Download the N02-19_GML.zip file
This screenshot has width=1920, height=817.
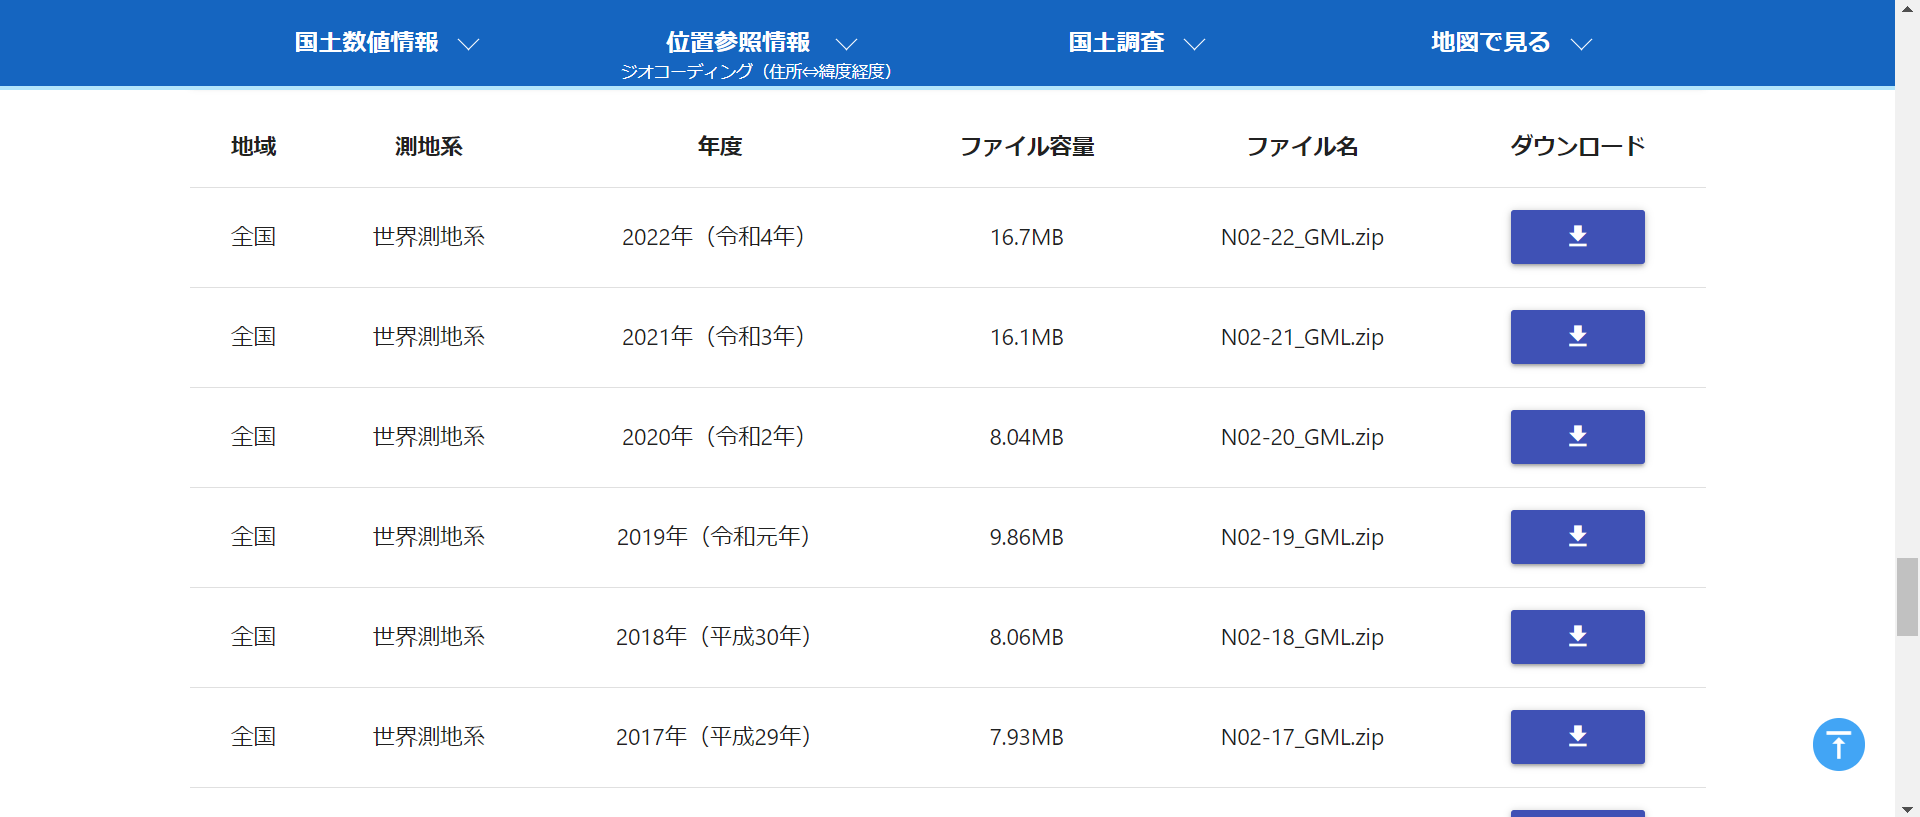coord(1577,537)
